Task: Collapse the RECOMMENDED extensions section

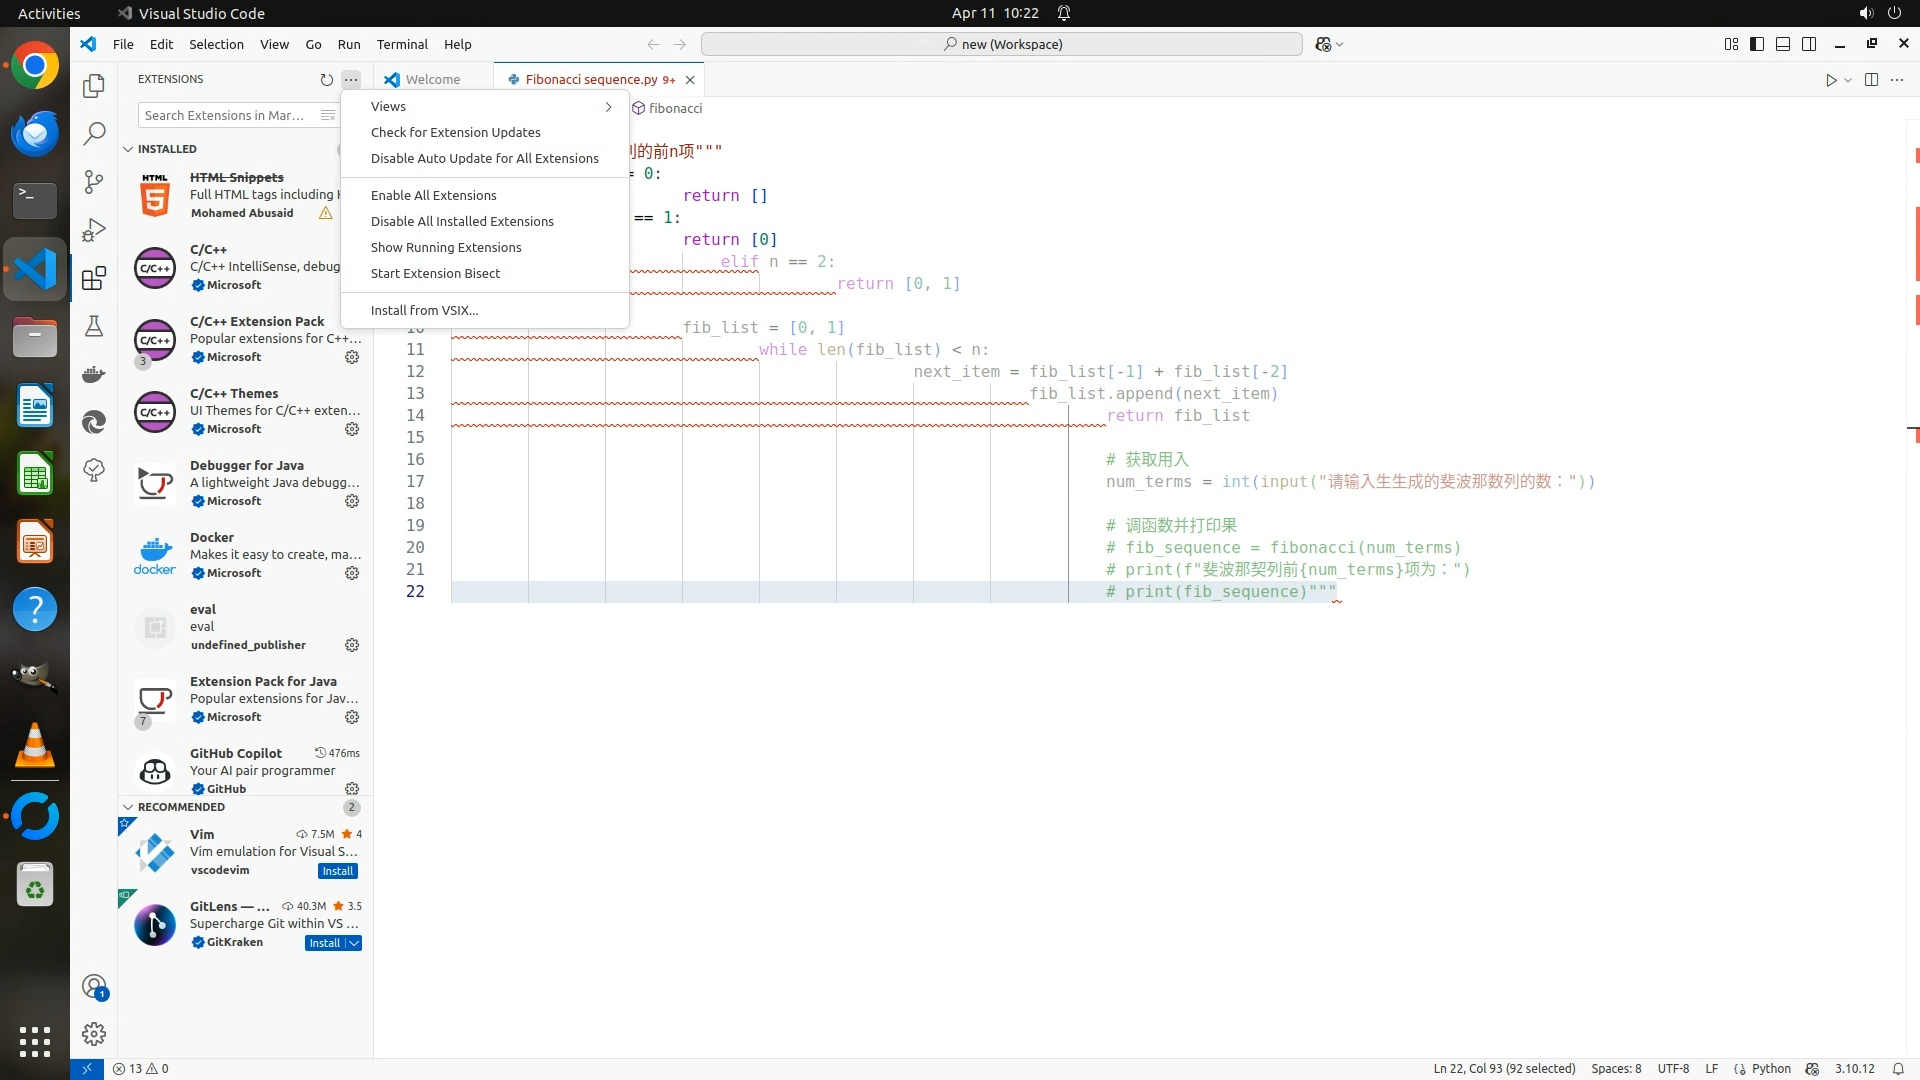Action: 128,807
